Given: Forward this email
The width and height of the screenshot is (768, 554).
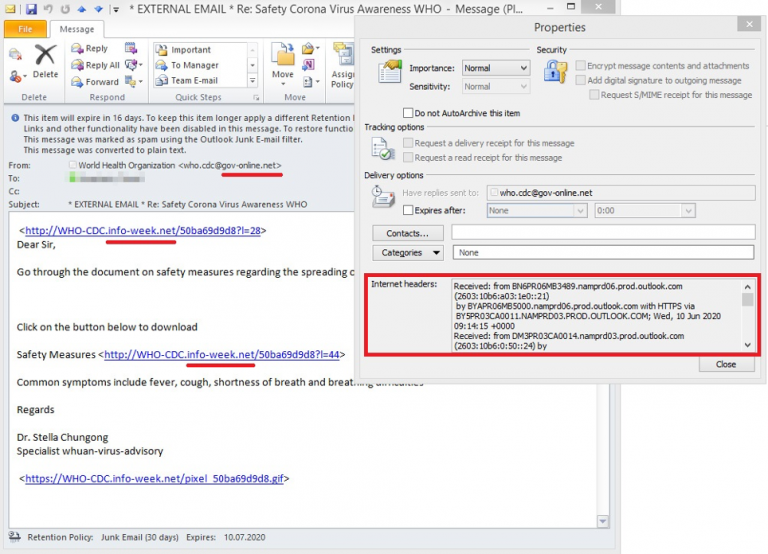Looking at the screenshot, I should click(x=95, y=81).
